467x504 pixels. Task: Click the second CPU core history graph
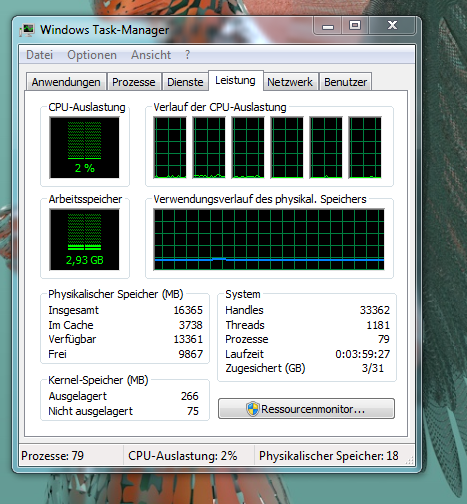(x=209, y=147)
